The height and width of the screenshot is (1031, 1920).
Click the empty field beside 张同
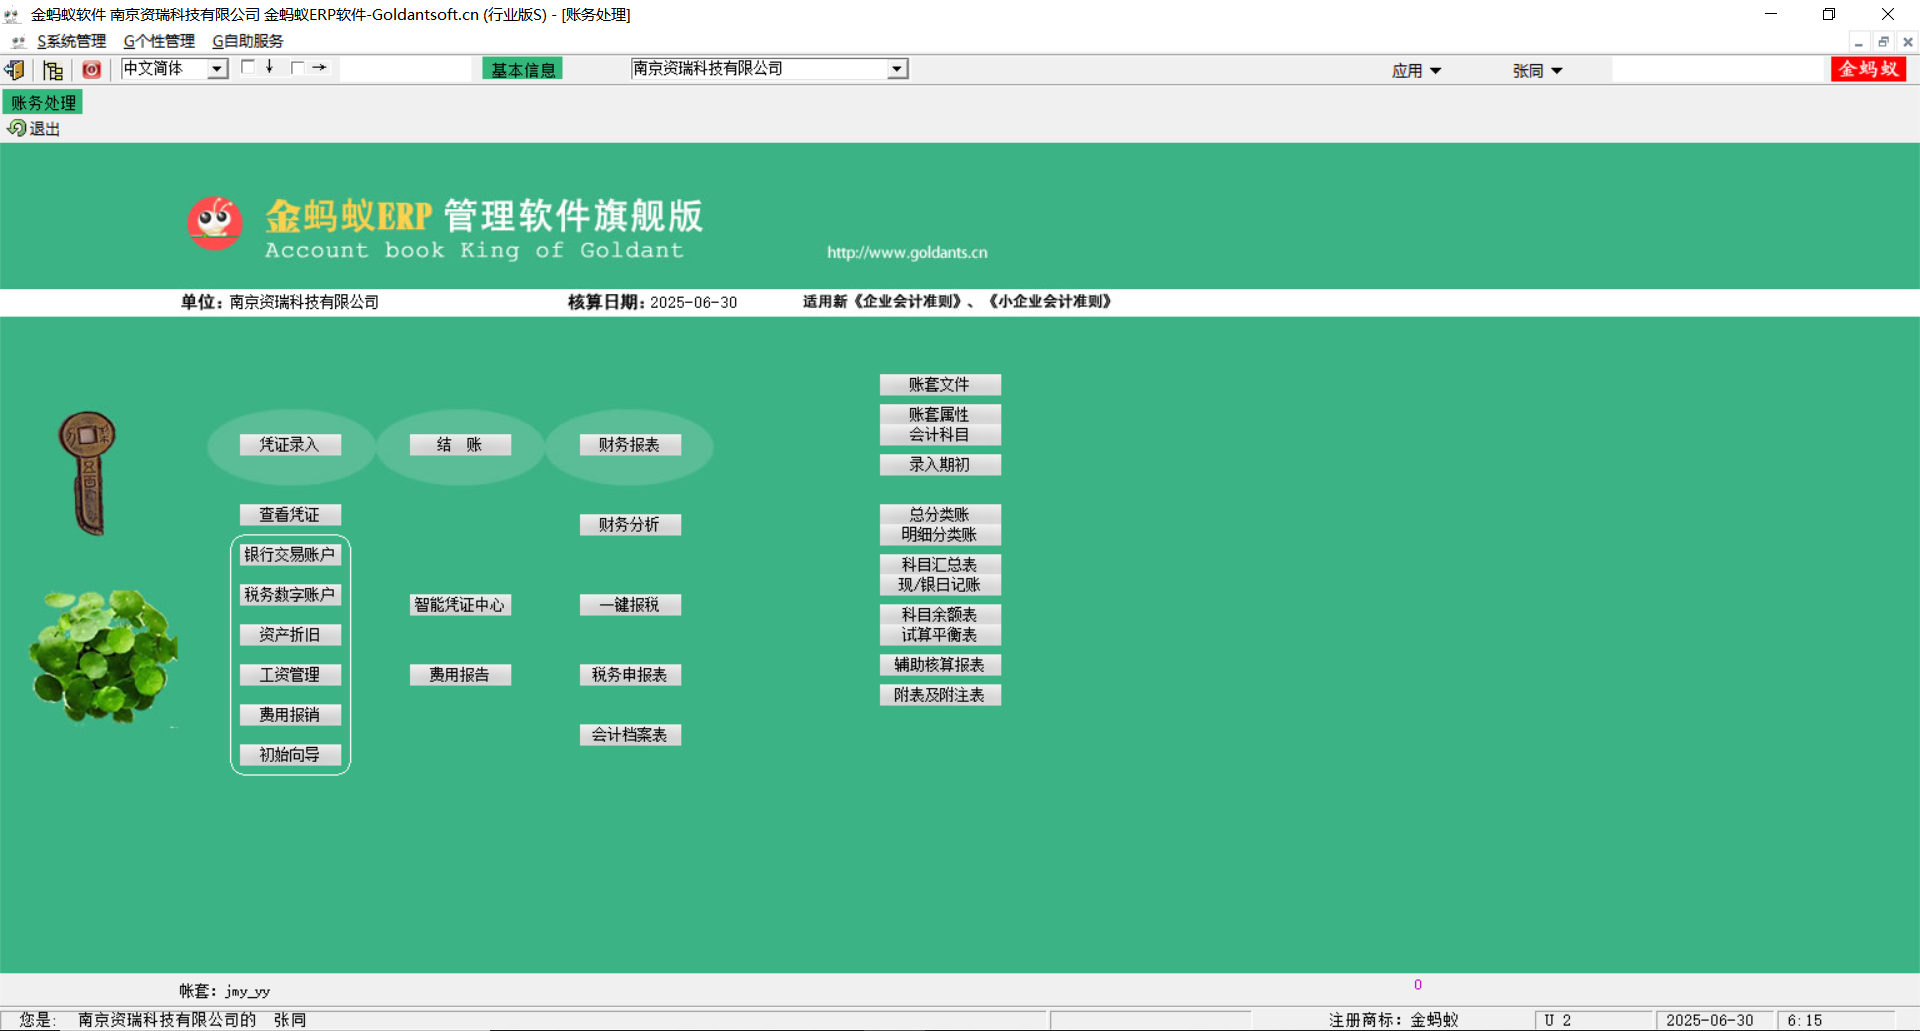click(x=1718, y=70)
